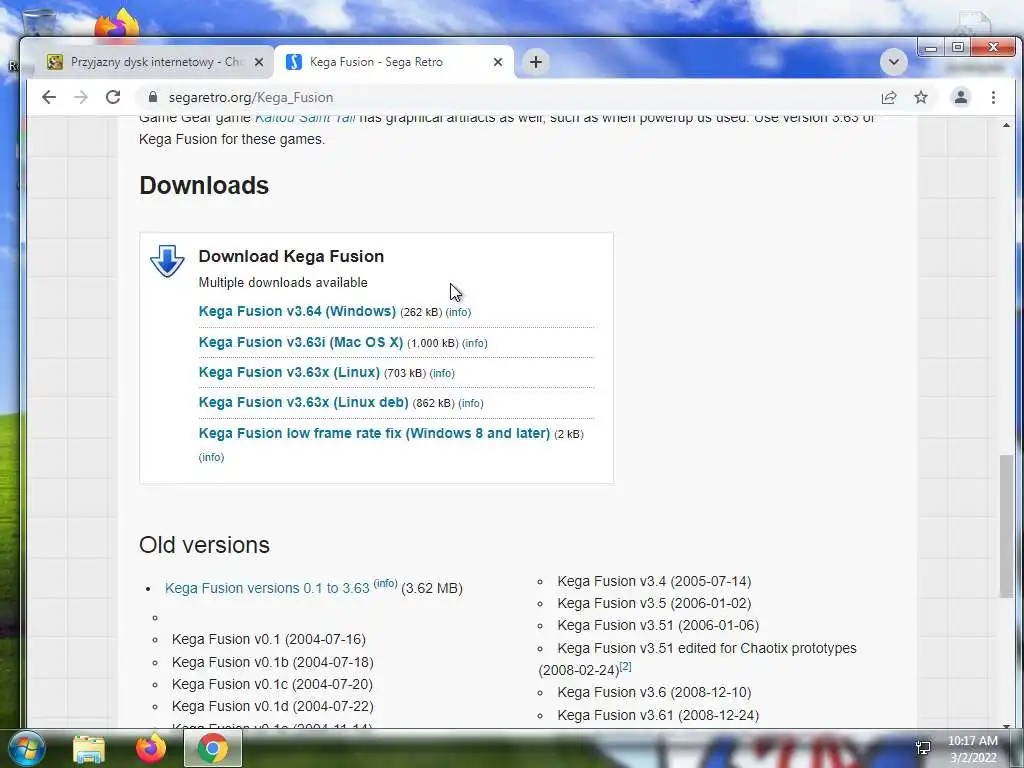Viewport: 1024px width, 768px height.
Task: Download the low frame rate fix
Action: (x=374, y=433)
